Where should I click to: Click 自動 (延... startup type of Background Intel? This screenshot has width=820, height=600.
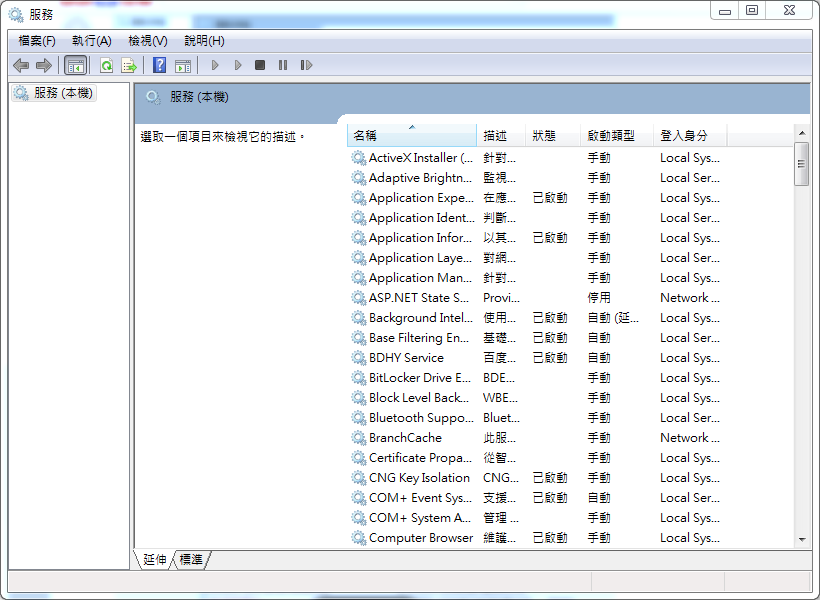click(613, 318)
